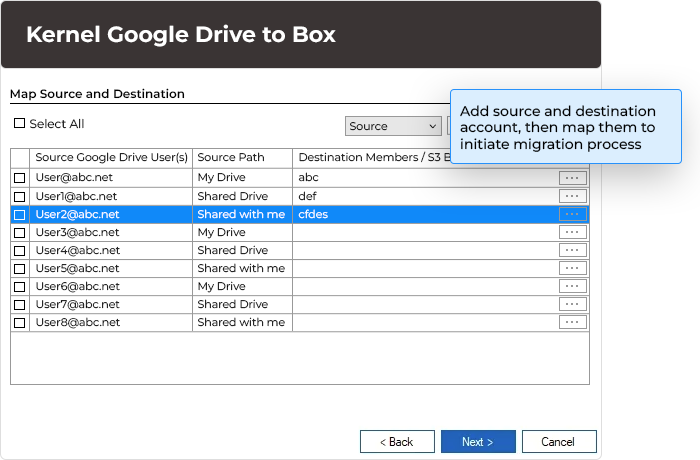The width and height of the screenshot is (700, 460).
Task: Select the User4@abc.net cell
Action: point(111,250)
